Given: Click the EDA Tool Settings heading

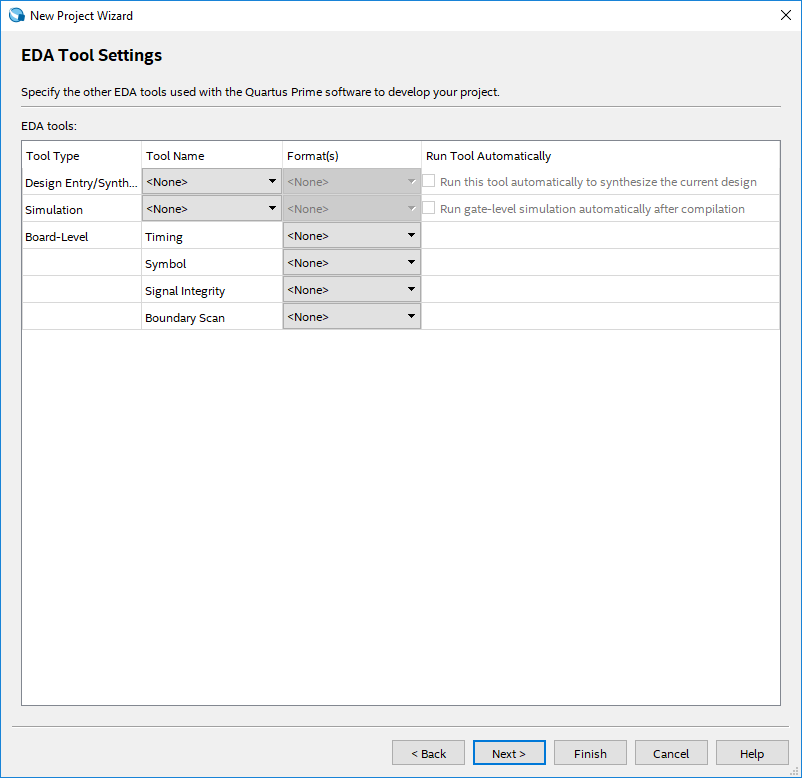Looking at the screenshot, I should coord(92,55).
